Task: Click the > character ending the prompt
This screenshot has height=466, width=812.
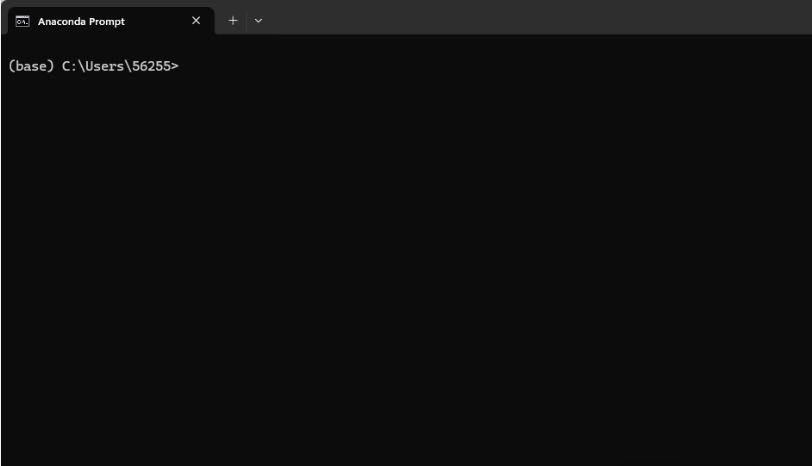Action: [x=175, y=66]
